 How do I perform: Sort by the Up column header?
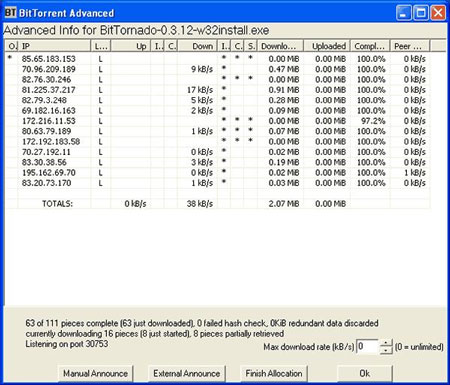click(130, 46)
